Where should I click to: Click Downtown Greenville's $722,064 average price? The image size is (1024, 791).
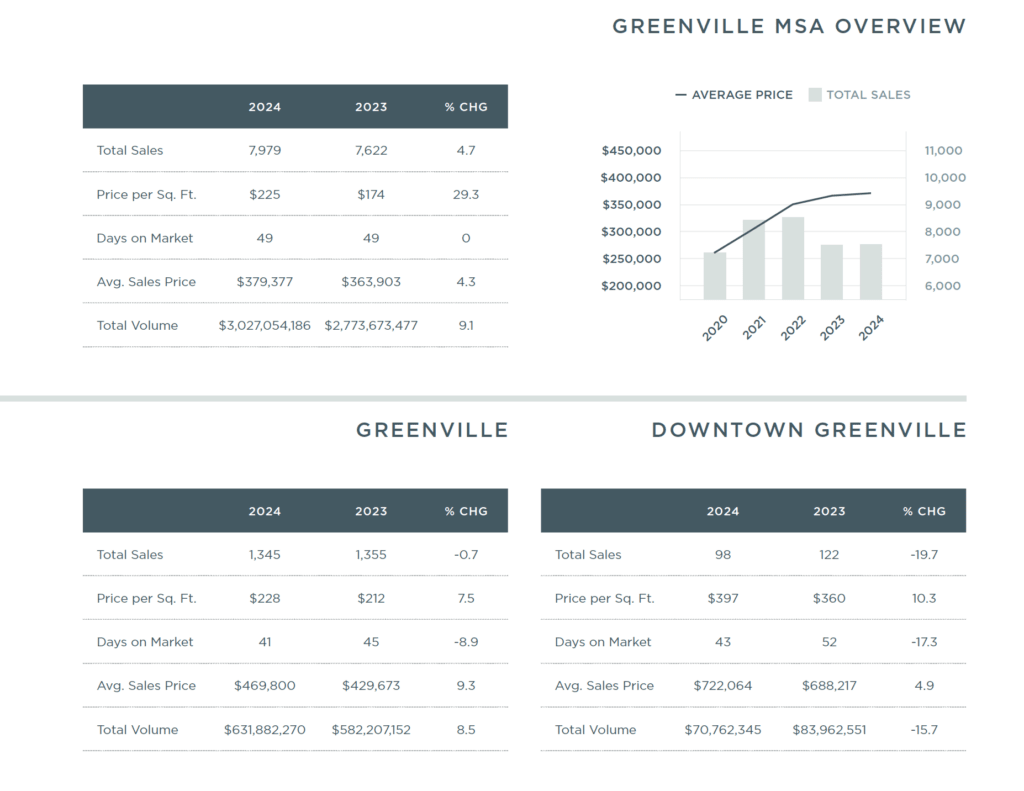click(723, 686)
